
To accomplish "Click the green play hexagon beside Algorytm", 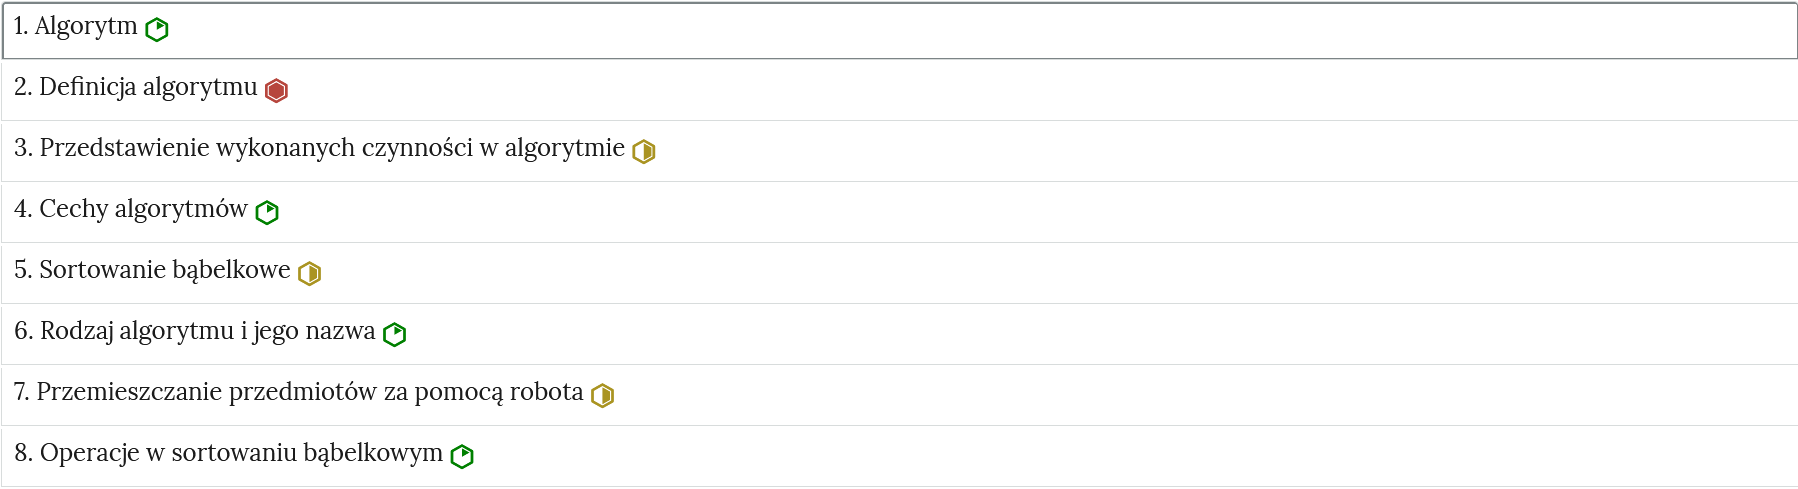I will pos(157,30).
